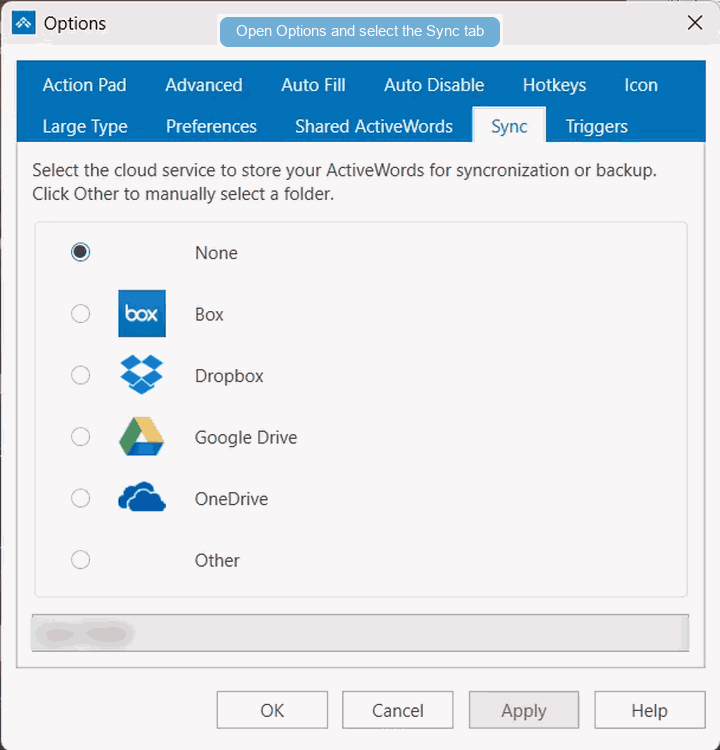Click the Cancel button
Viewport: 720px width, 750px height.
[398, 710]
